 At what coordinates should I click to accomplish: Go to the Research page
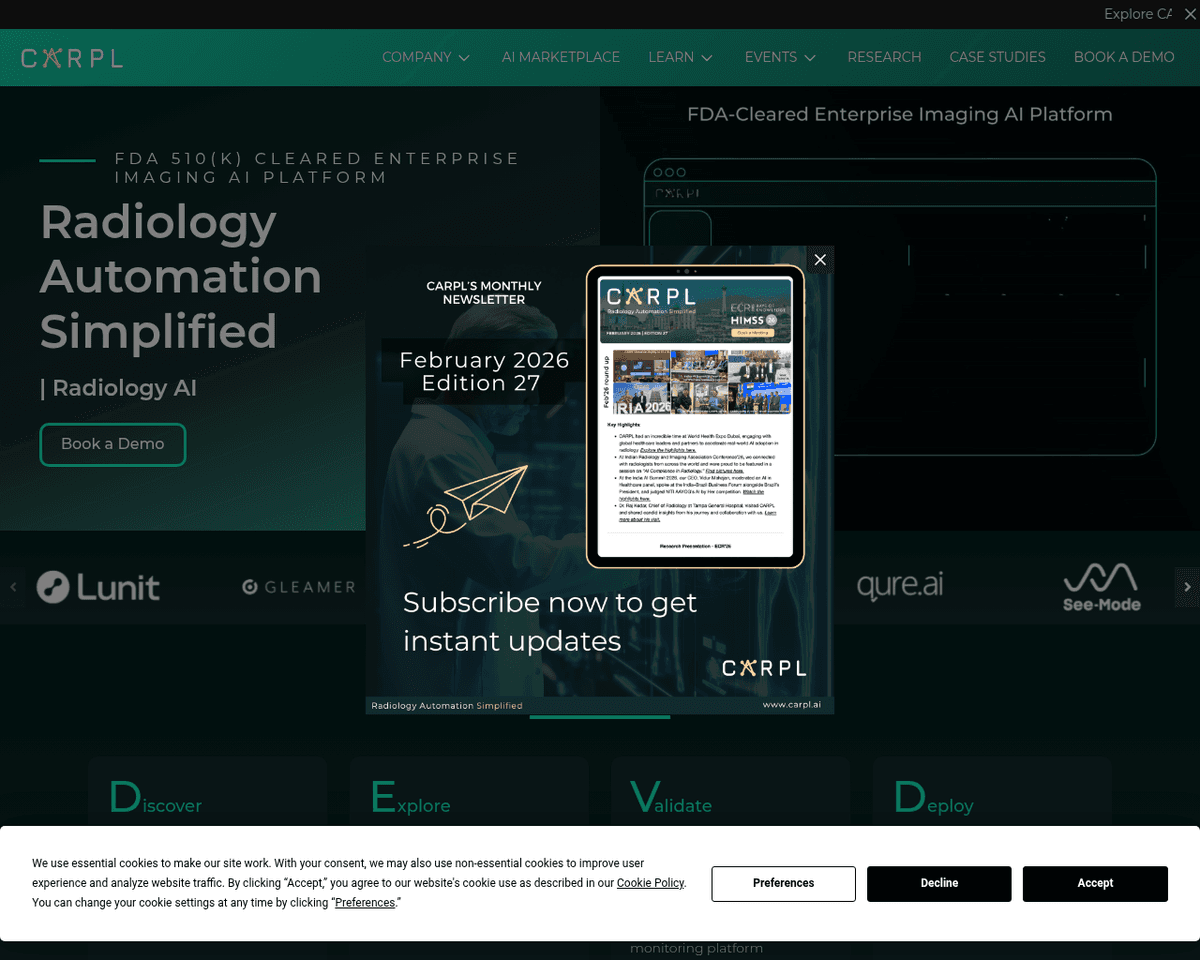click(x=884, y=57)
